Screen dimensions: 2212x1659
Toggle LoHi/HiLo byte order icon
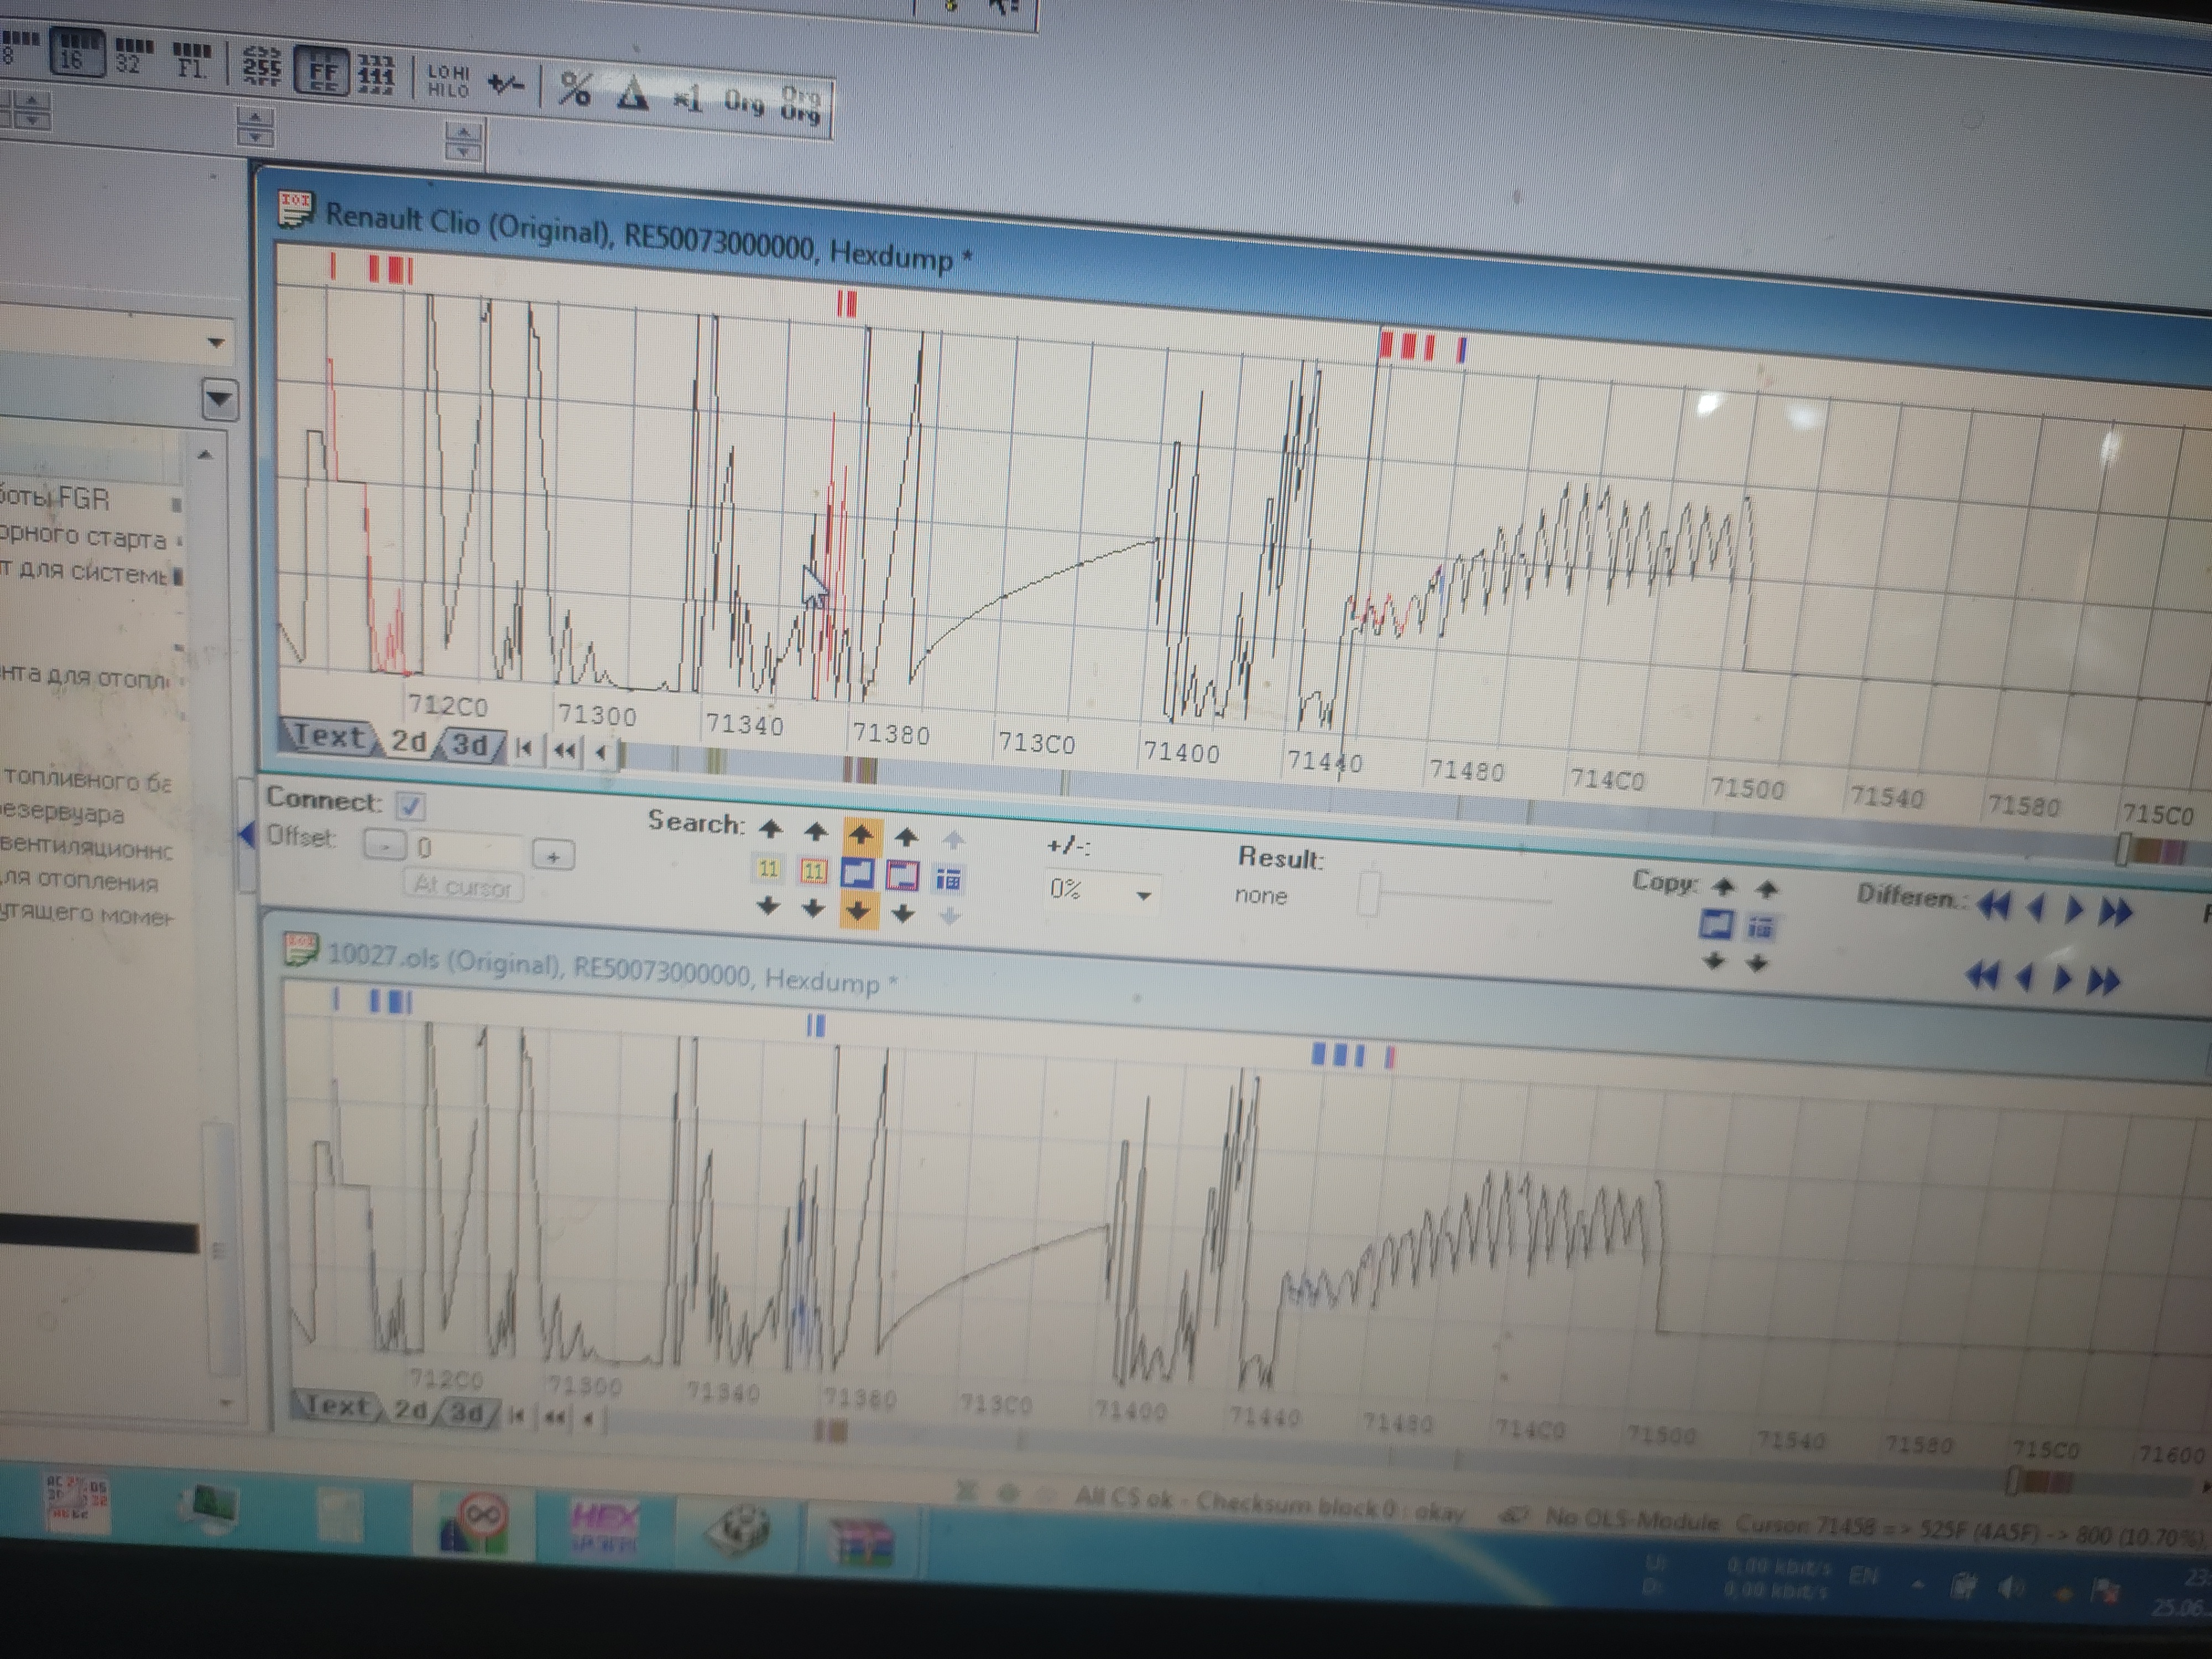click(x=448, y=81)
